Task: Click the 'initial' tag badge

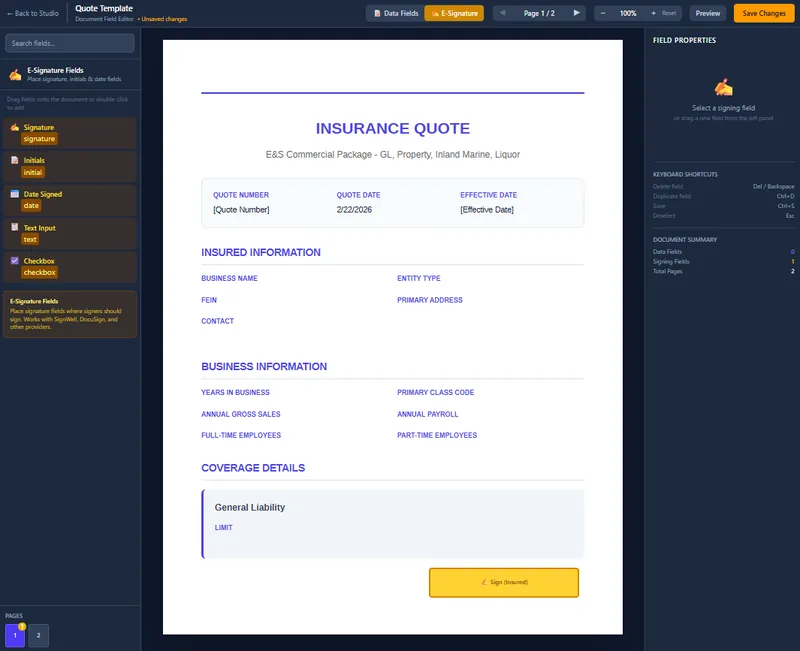Action: coord(33,172)
